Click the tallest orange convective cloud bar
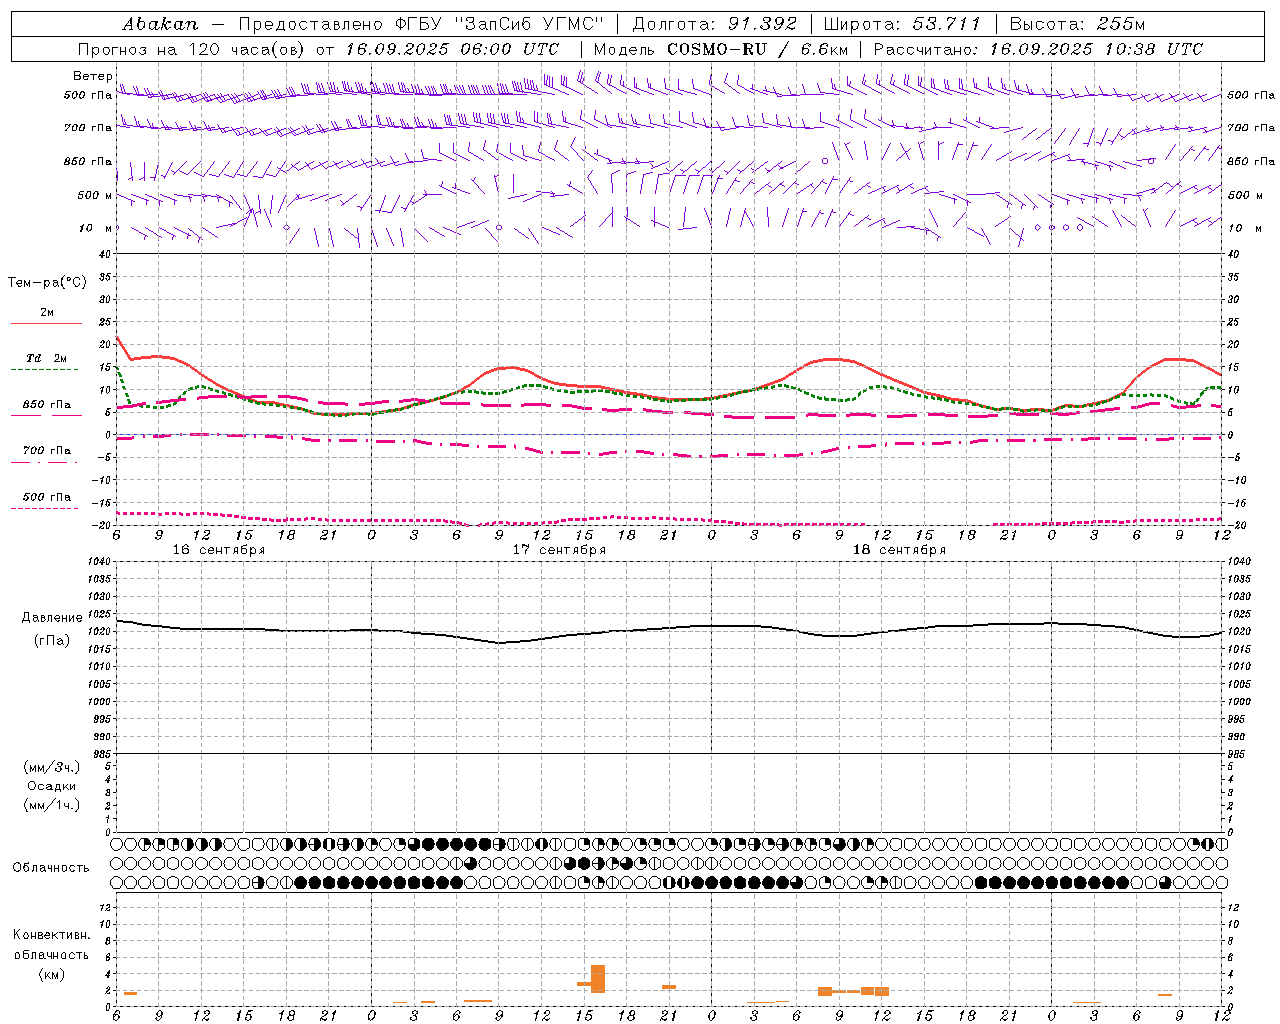The height and width of the screenshot is (1024, 1280). [x=598, y=979]
